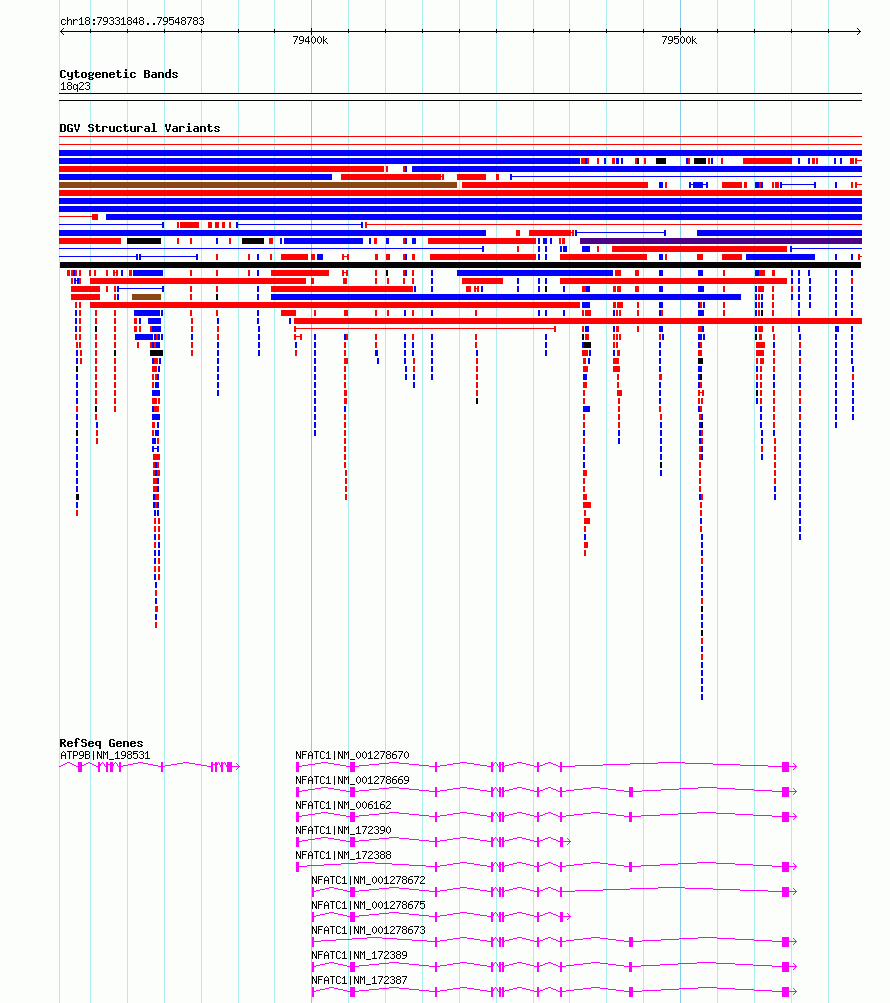Image resolution: width=890 pixels, height=1003 pixels.
Task: Select the NFATC1|NM_172387 transcript label
Action: [x=359, y=980]
